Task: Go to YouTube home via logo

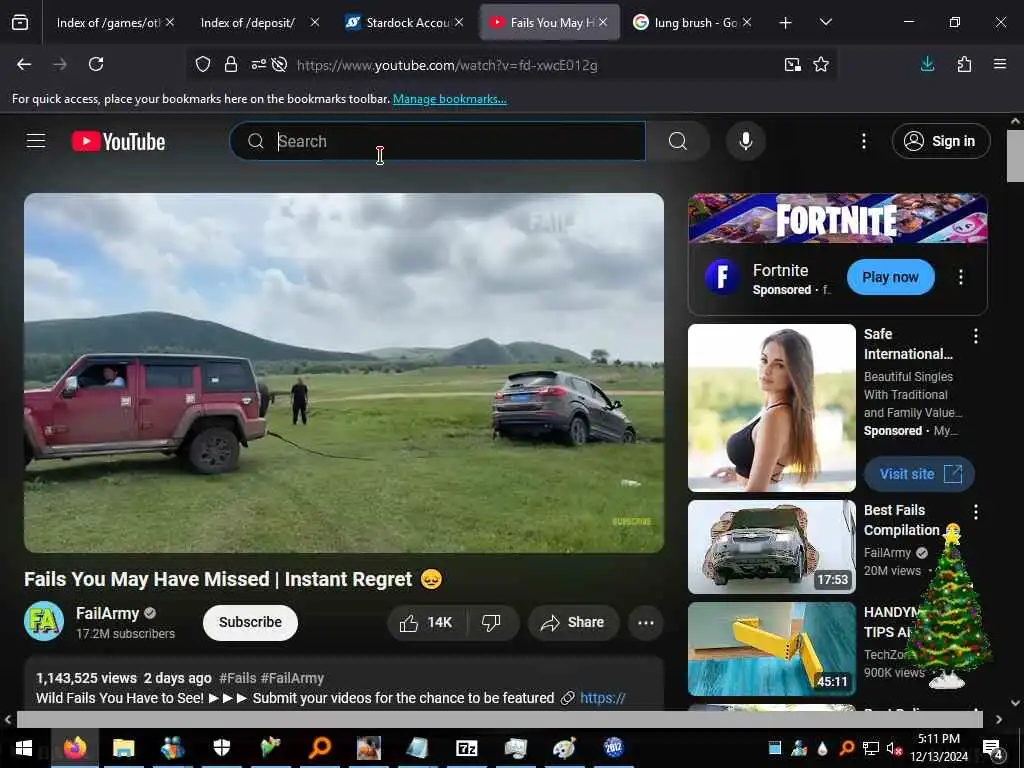Action: click(118, 141)
